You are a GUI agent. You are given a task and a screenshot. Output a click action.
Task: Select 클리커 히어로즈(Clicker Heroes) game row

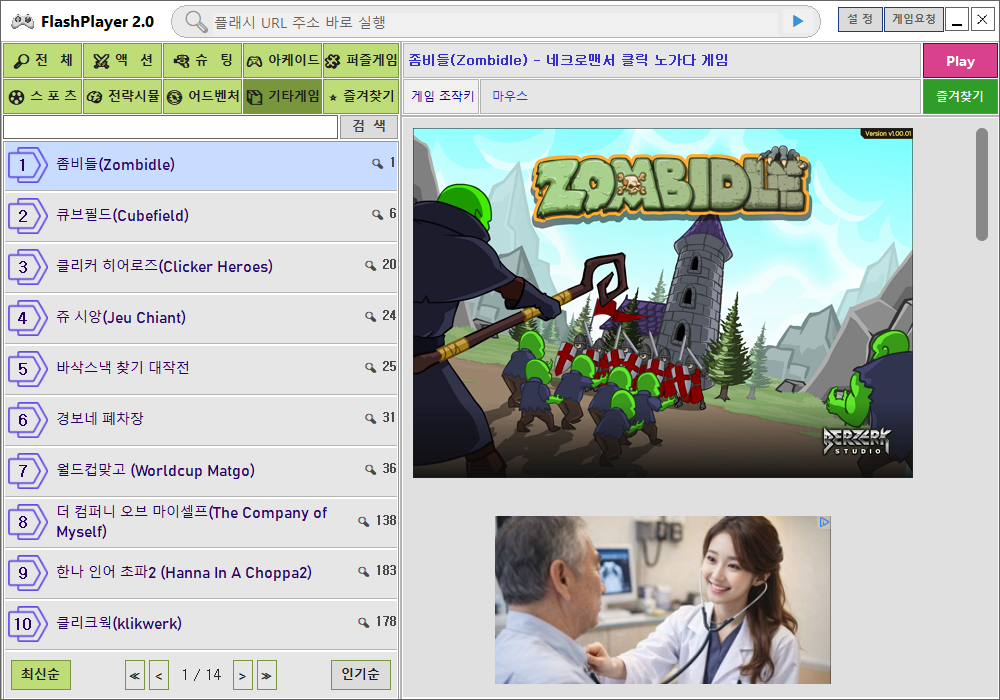pos(201,267)
